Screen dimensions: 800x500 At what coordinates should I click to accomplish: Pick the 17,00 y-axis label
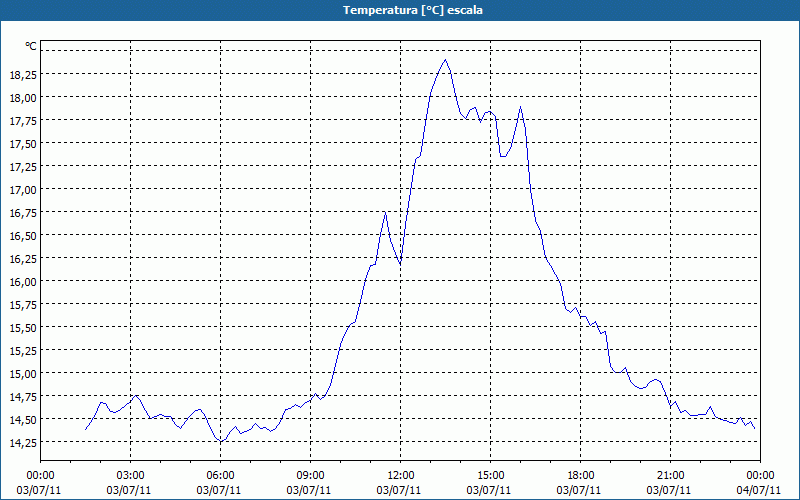tap(23, 189)
